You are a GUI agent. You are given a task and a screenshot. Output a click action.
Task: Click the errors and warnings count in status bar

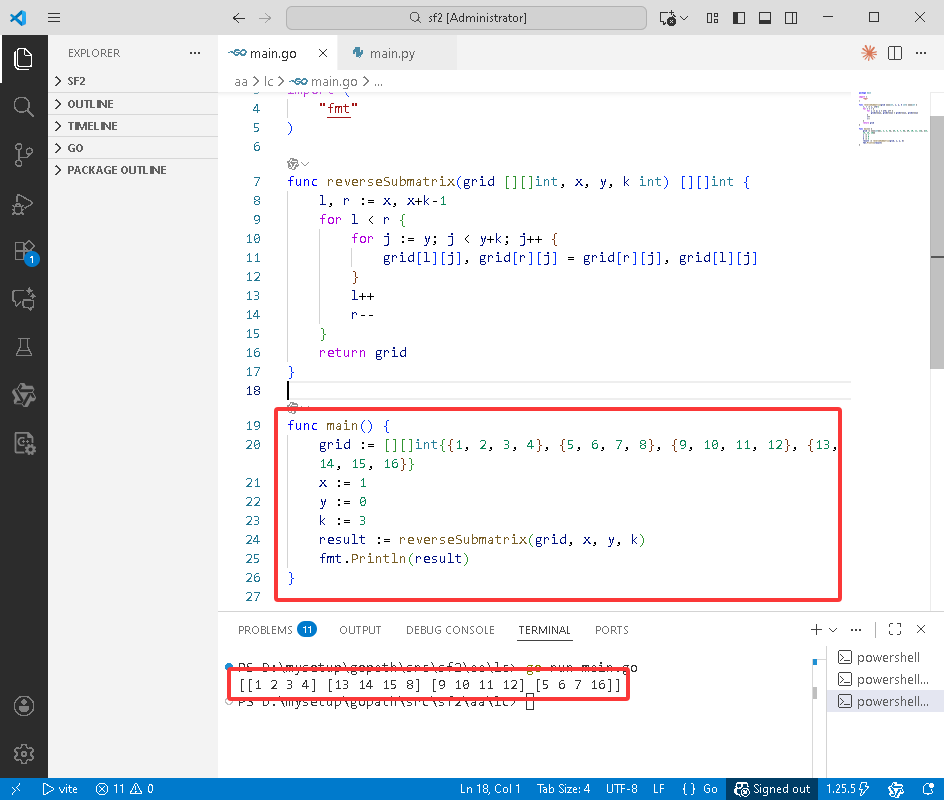tap(125, 789)
